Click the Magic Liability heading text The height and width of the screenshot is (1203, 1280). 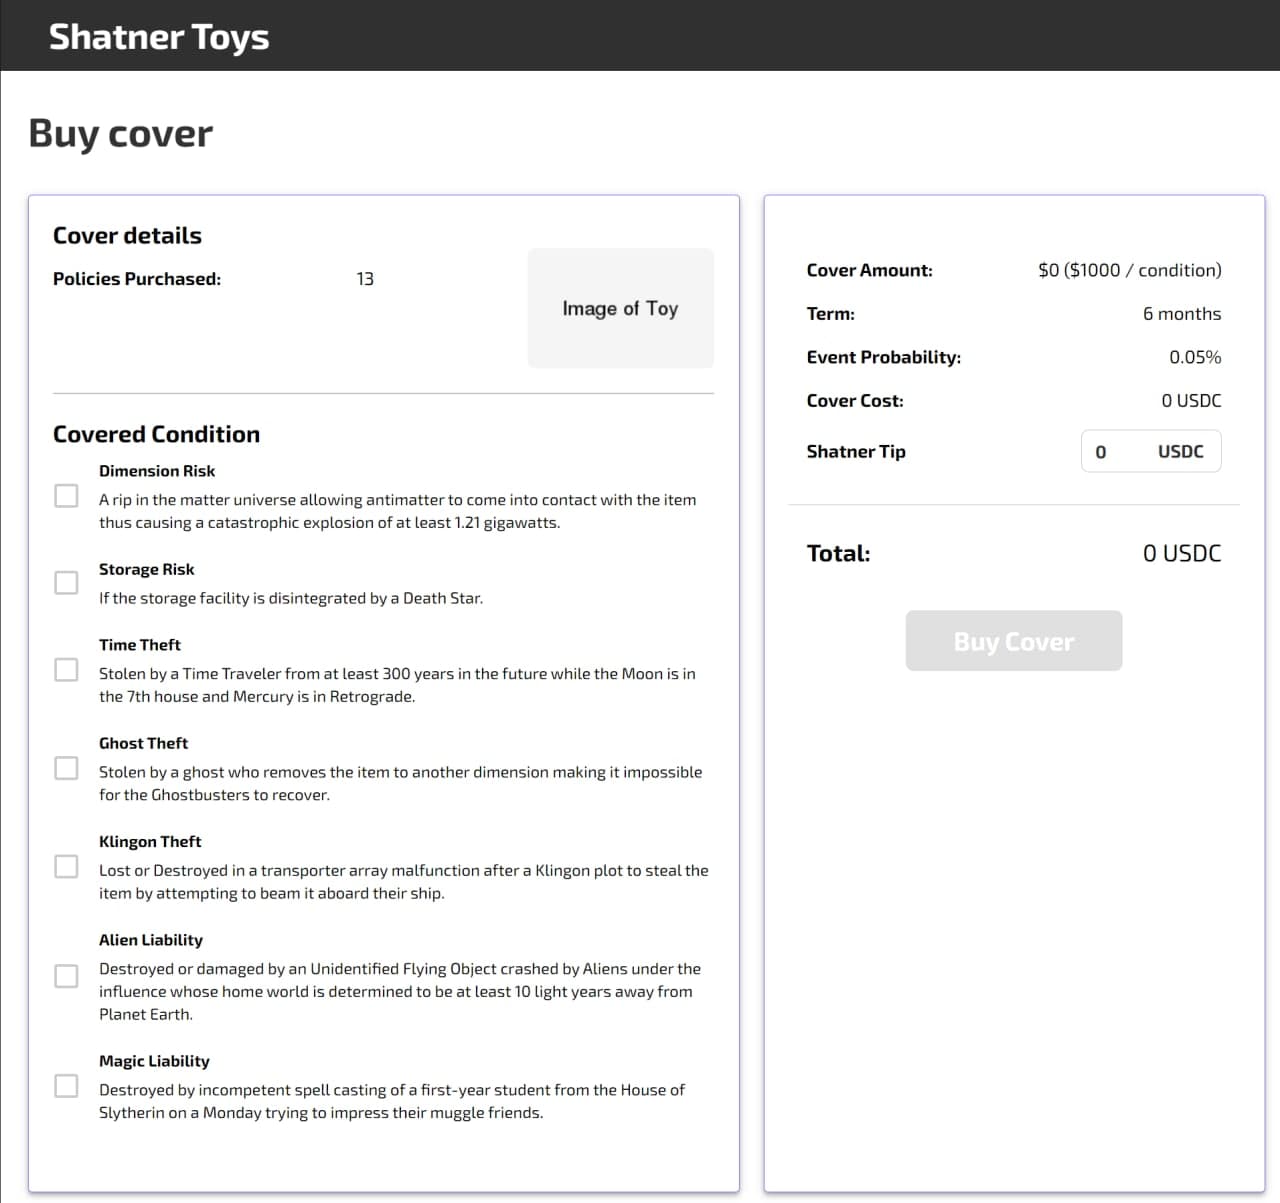coord(154,1061)
